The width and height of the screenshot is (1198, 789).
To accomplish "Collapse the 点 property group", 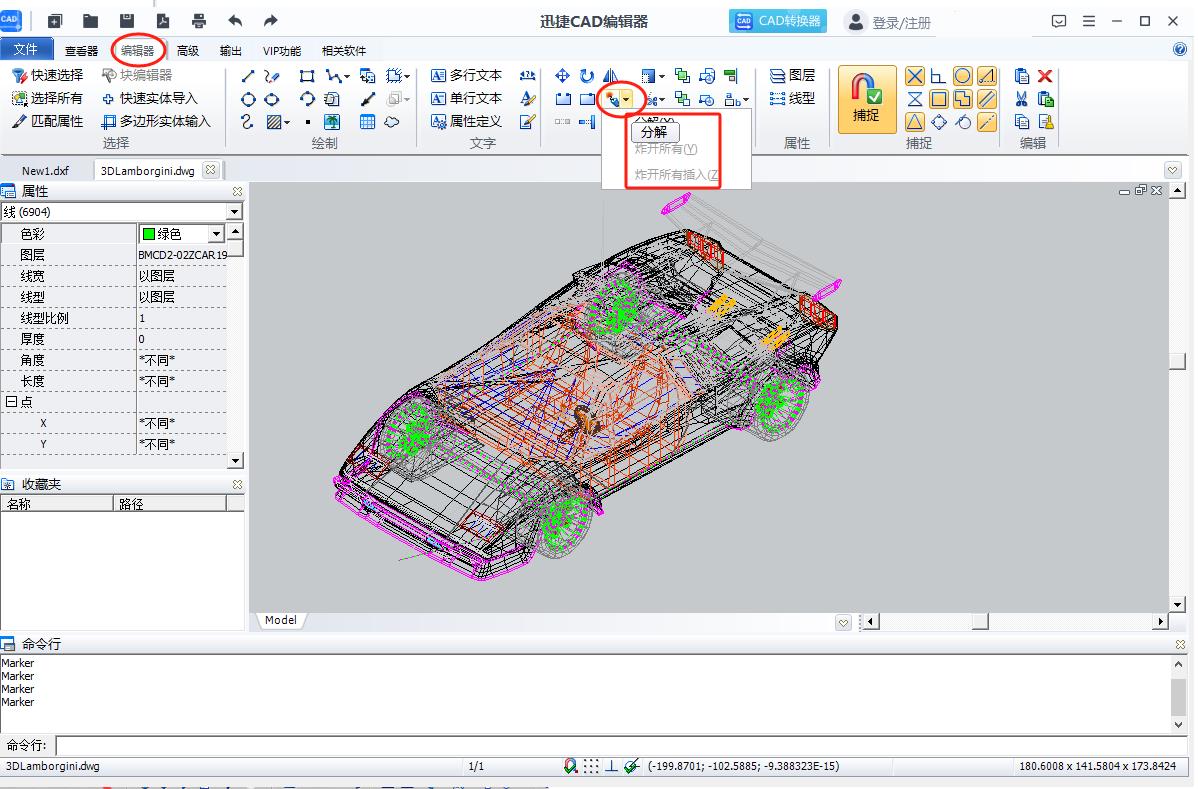I will coord(10,402).
